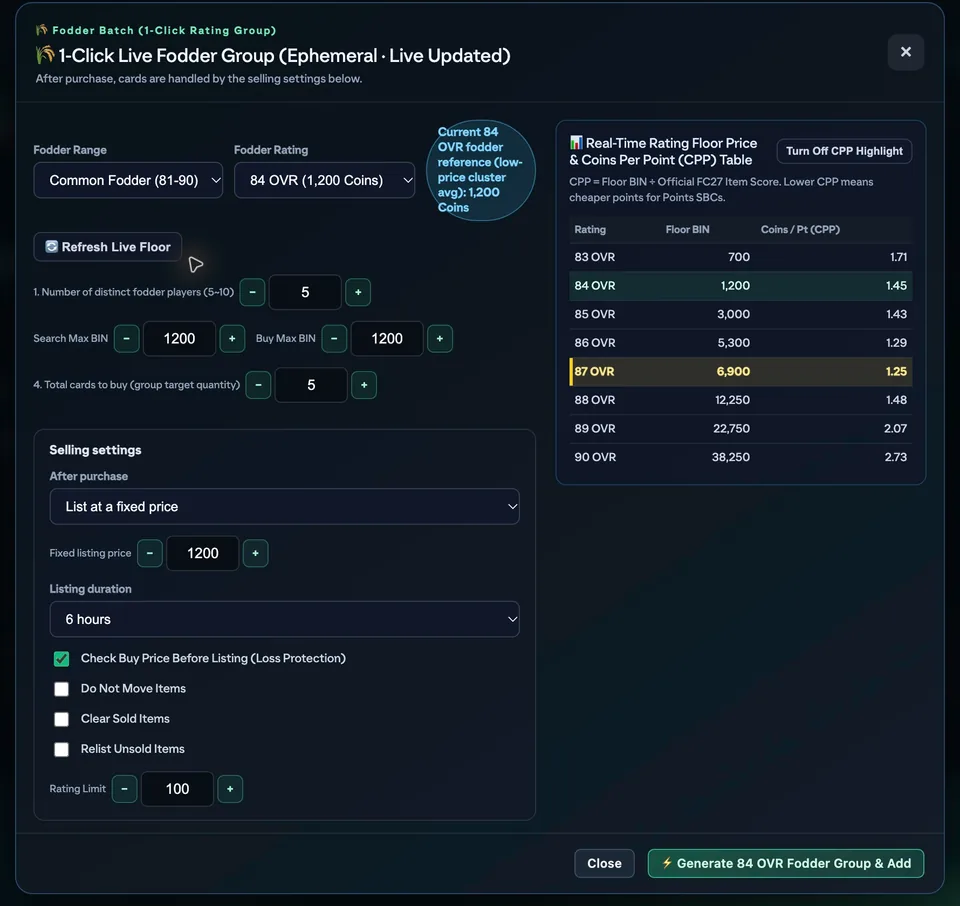Open the Fodder Range dropdown

pyautogui.click(x=128, y=180)
